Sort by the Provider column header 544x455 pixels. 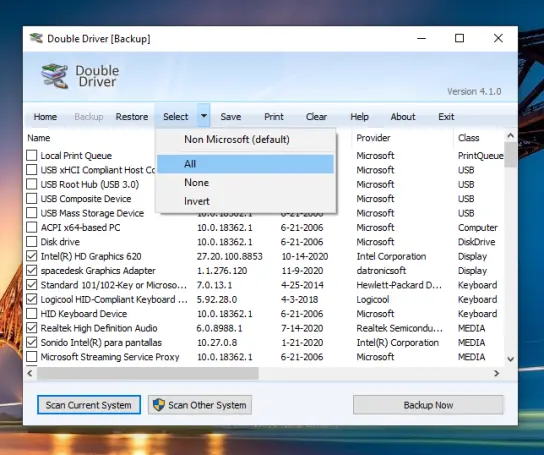[373, 138]
